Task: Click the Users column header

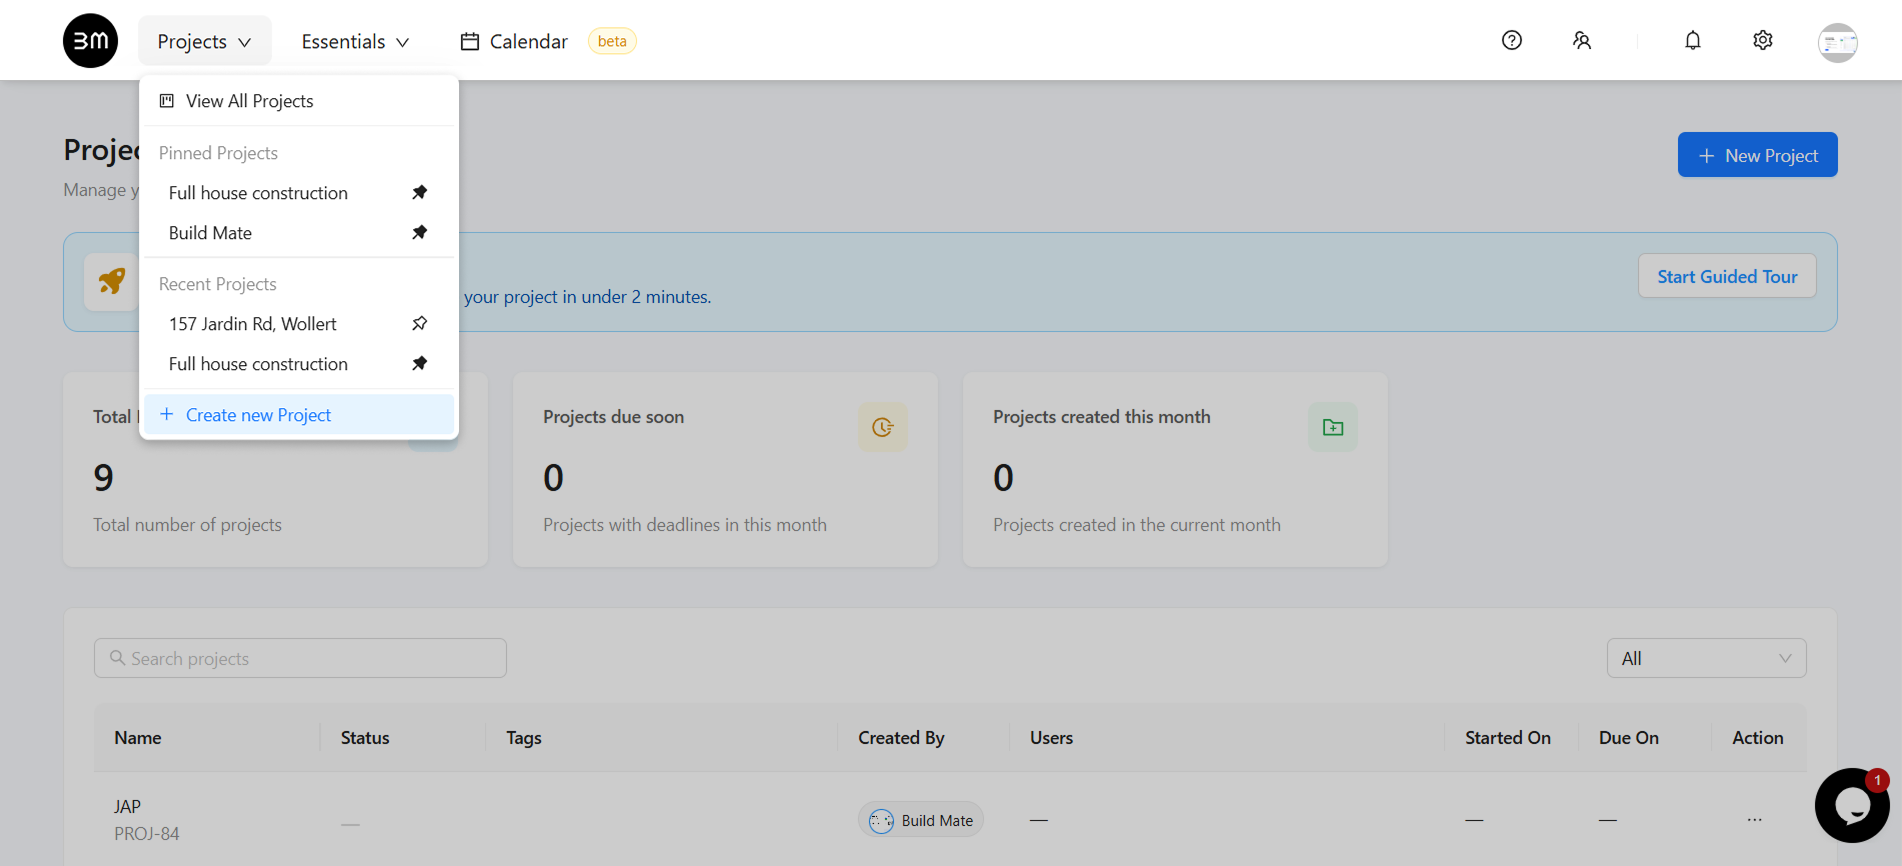Action: click(x=1051, y=738)
